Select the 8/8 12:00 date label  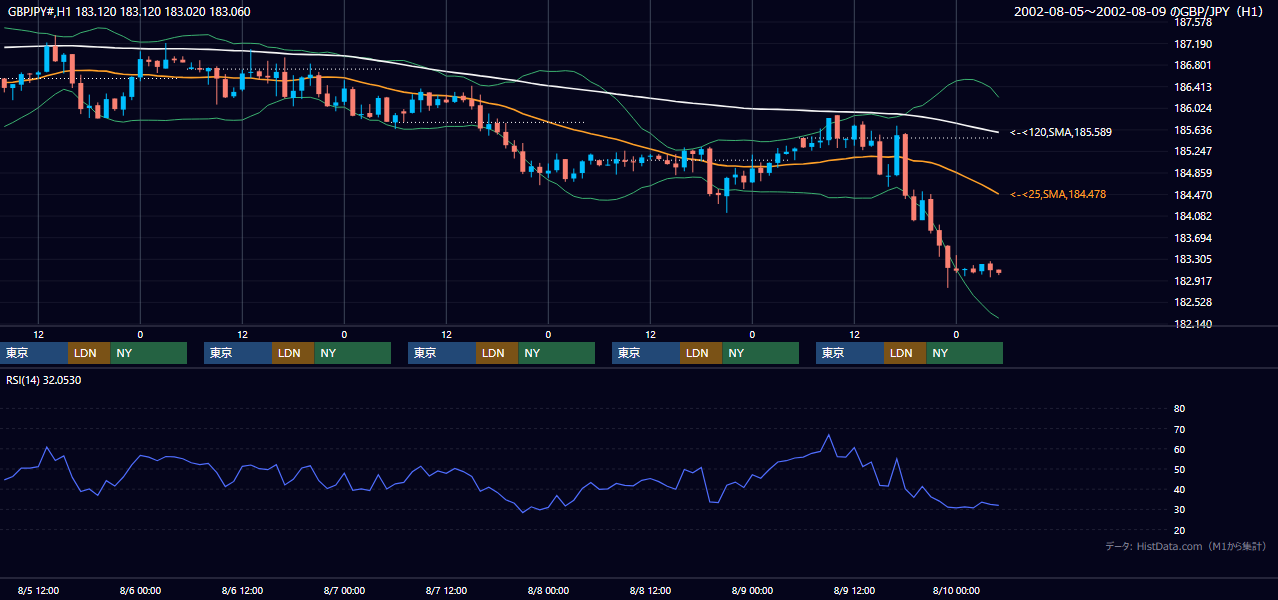650,590
